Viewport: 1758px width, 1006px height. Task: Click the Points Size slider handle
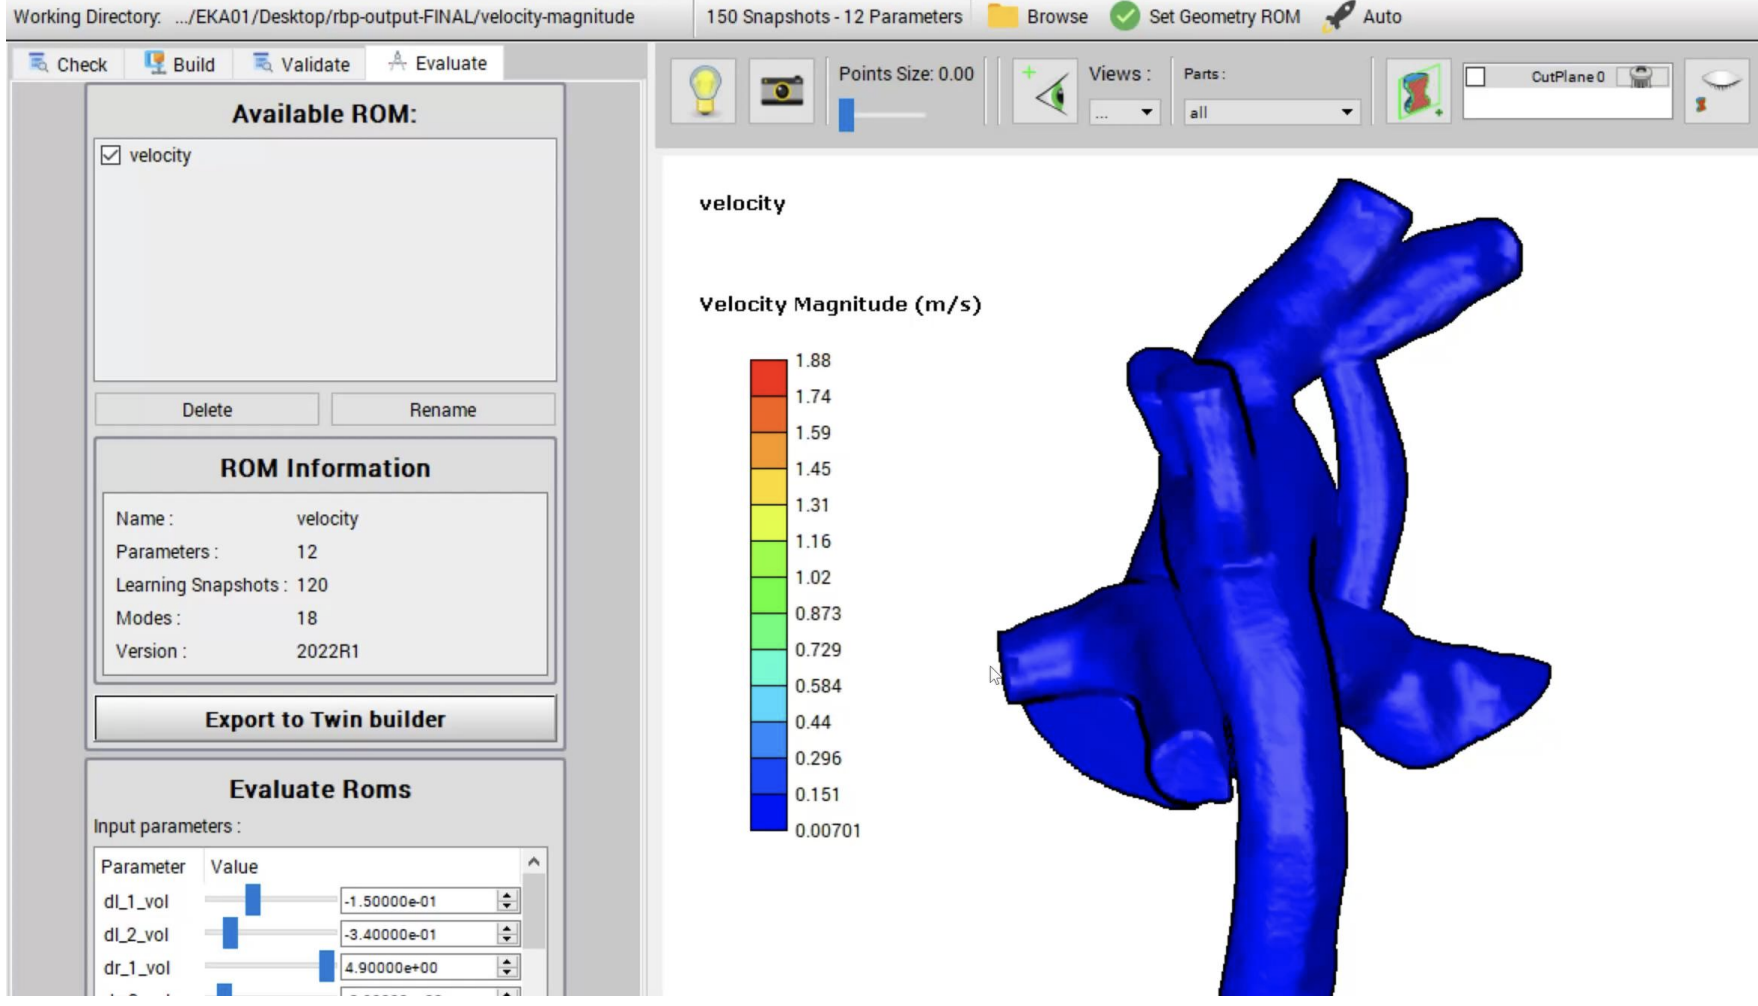846,114
